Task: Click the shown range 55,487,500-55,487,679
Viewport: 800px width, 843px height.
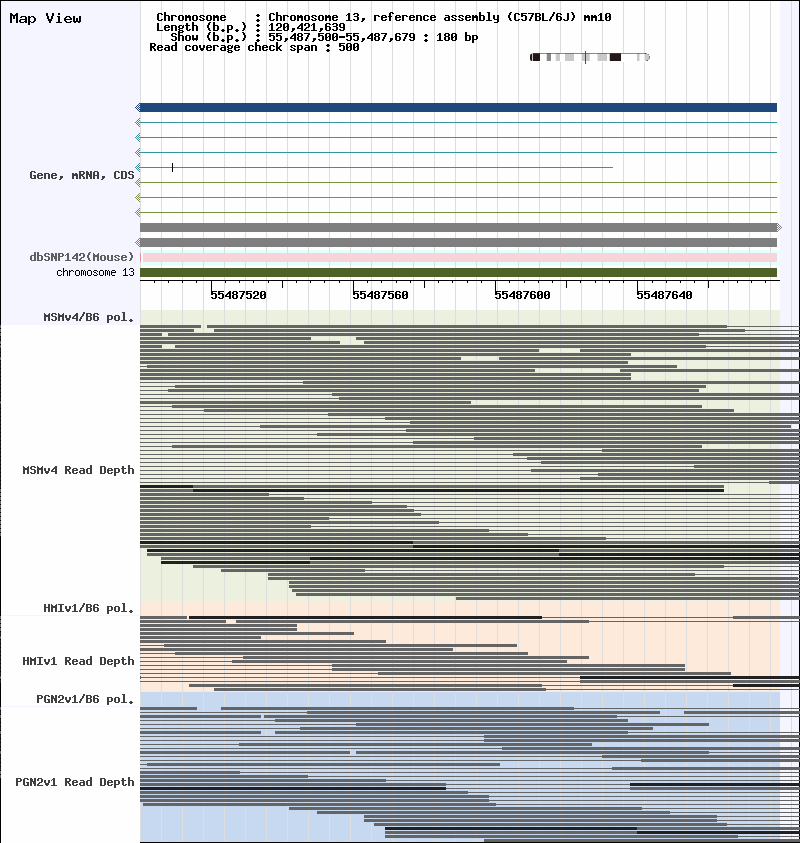Action: click(x=341, y=37)
